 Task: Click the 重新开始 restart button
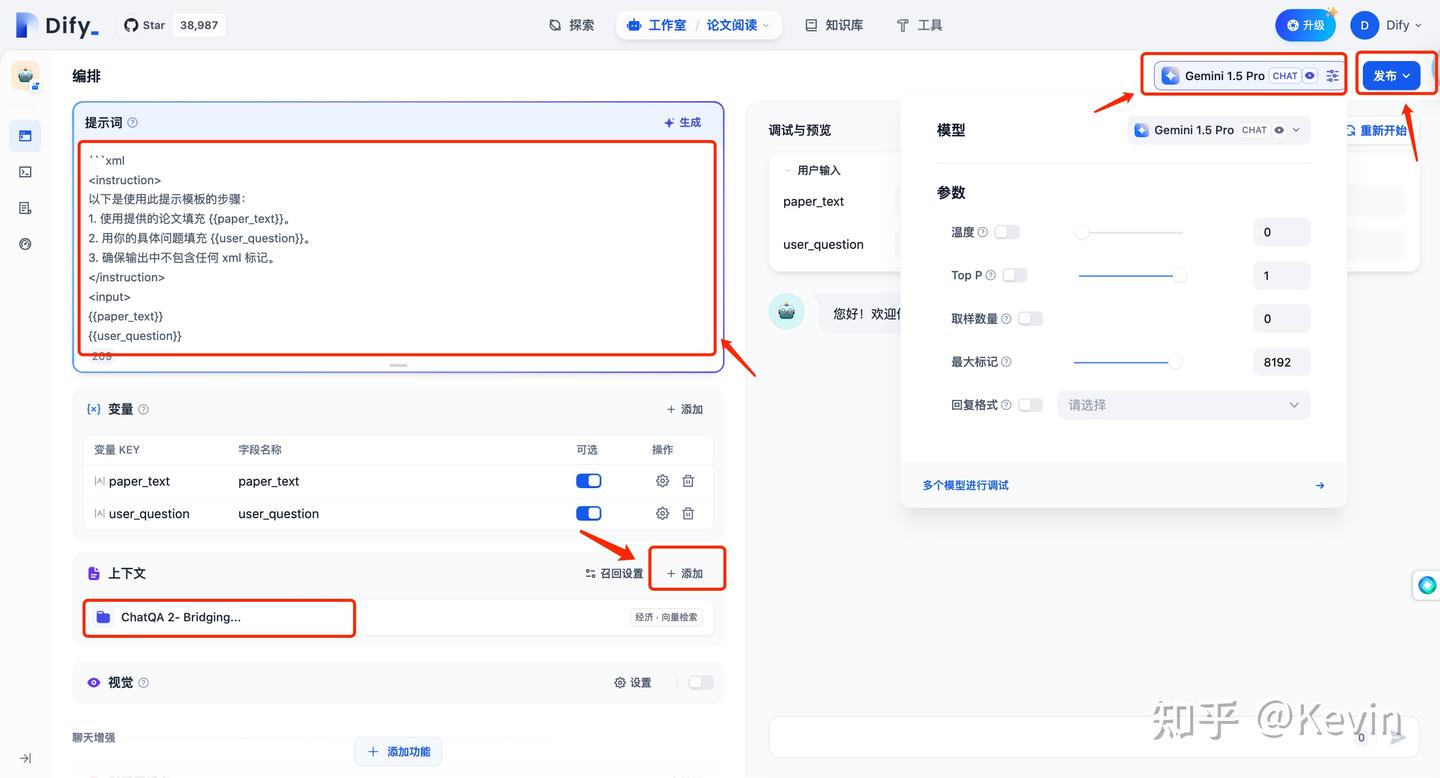click(x=1377, y=130)
